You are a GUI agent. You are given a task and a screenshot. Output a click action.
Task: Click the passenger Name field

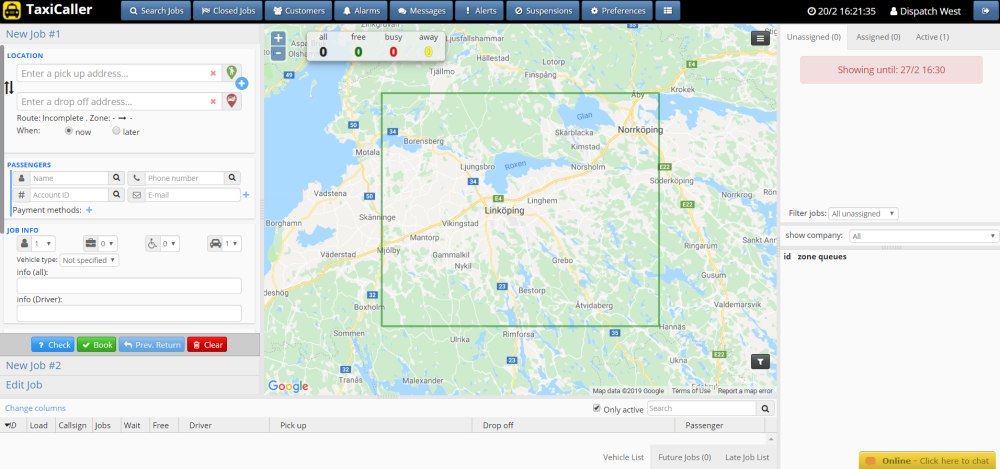69,178
